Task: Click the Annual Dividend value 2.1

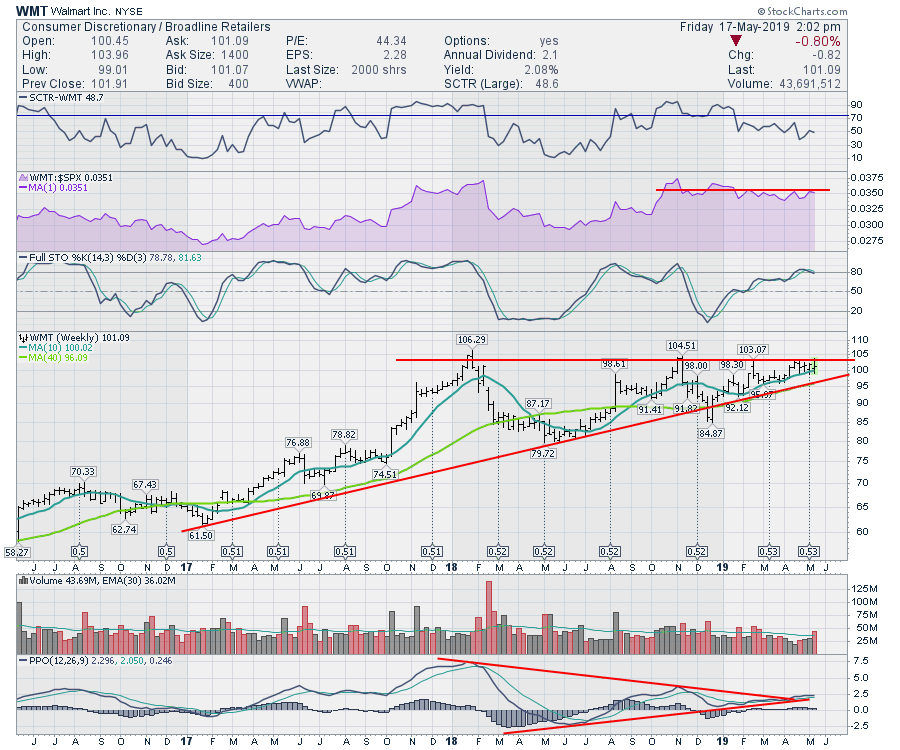Action: point(550,55)
